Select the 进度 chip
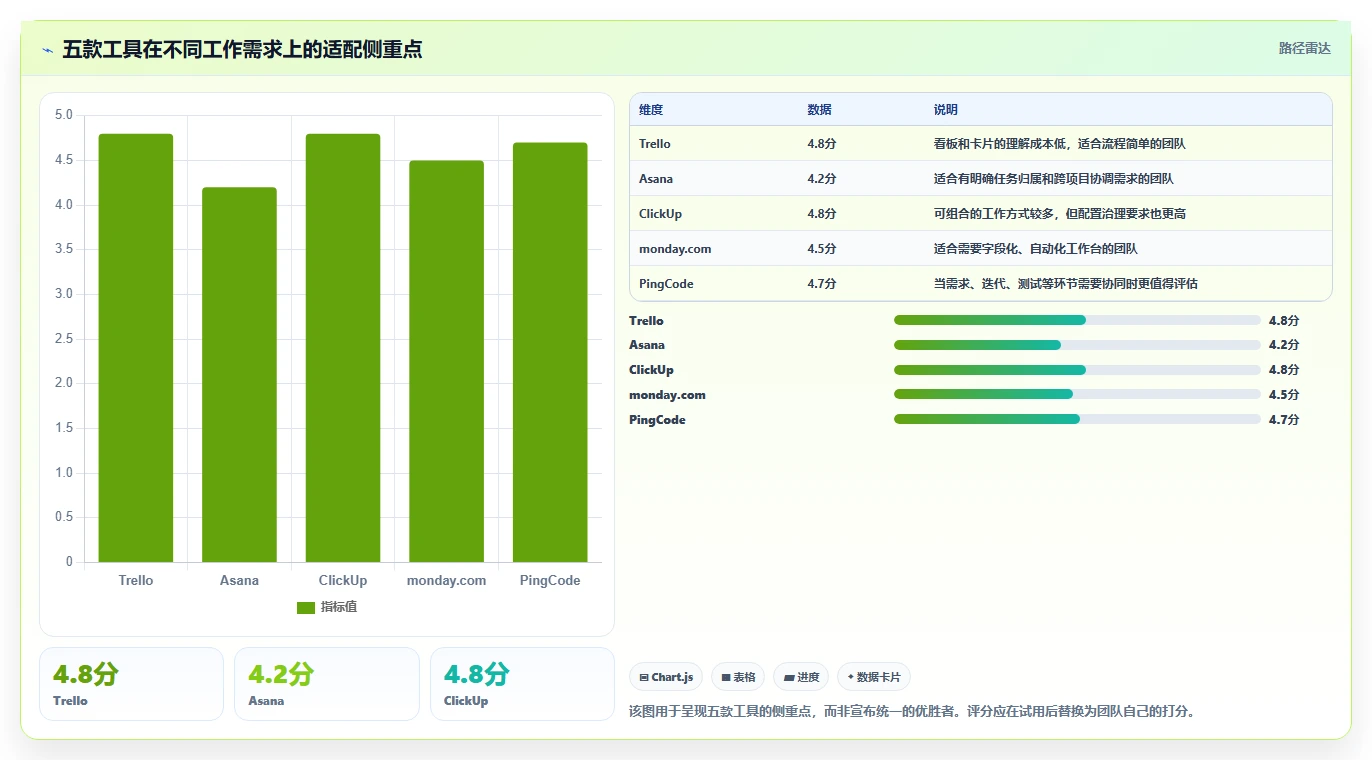This screenshot has width=1372, height=760. click(801, 677)
